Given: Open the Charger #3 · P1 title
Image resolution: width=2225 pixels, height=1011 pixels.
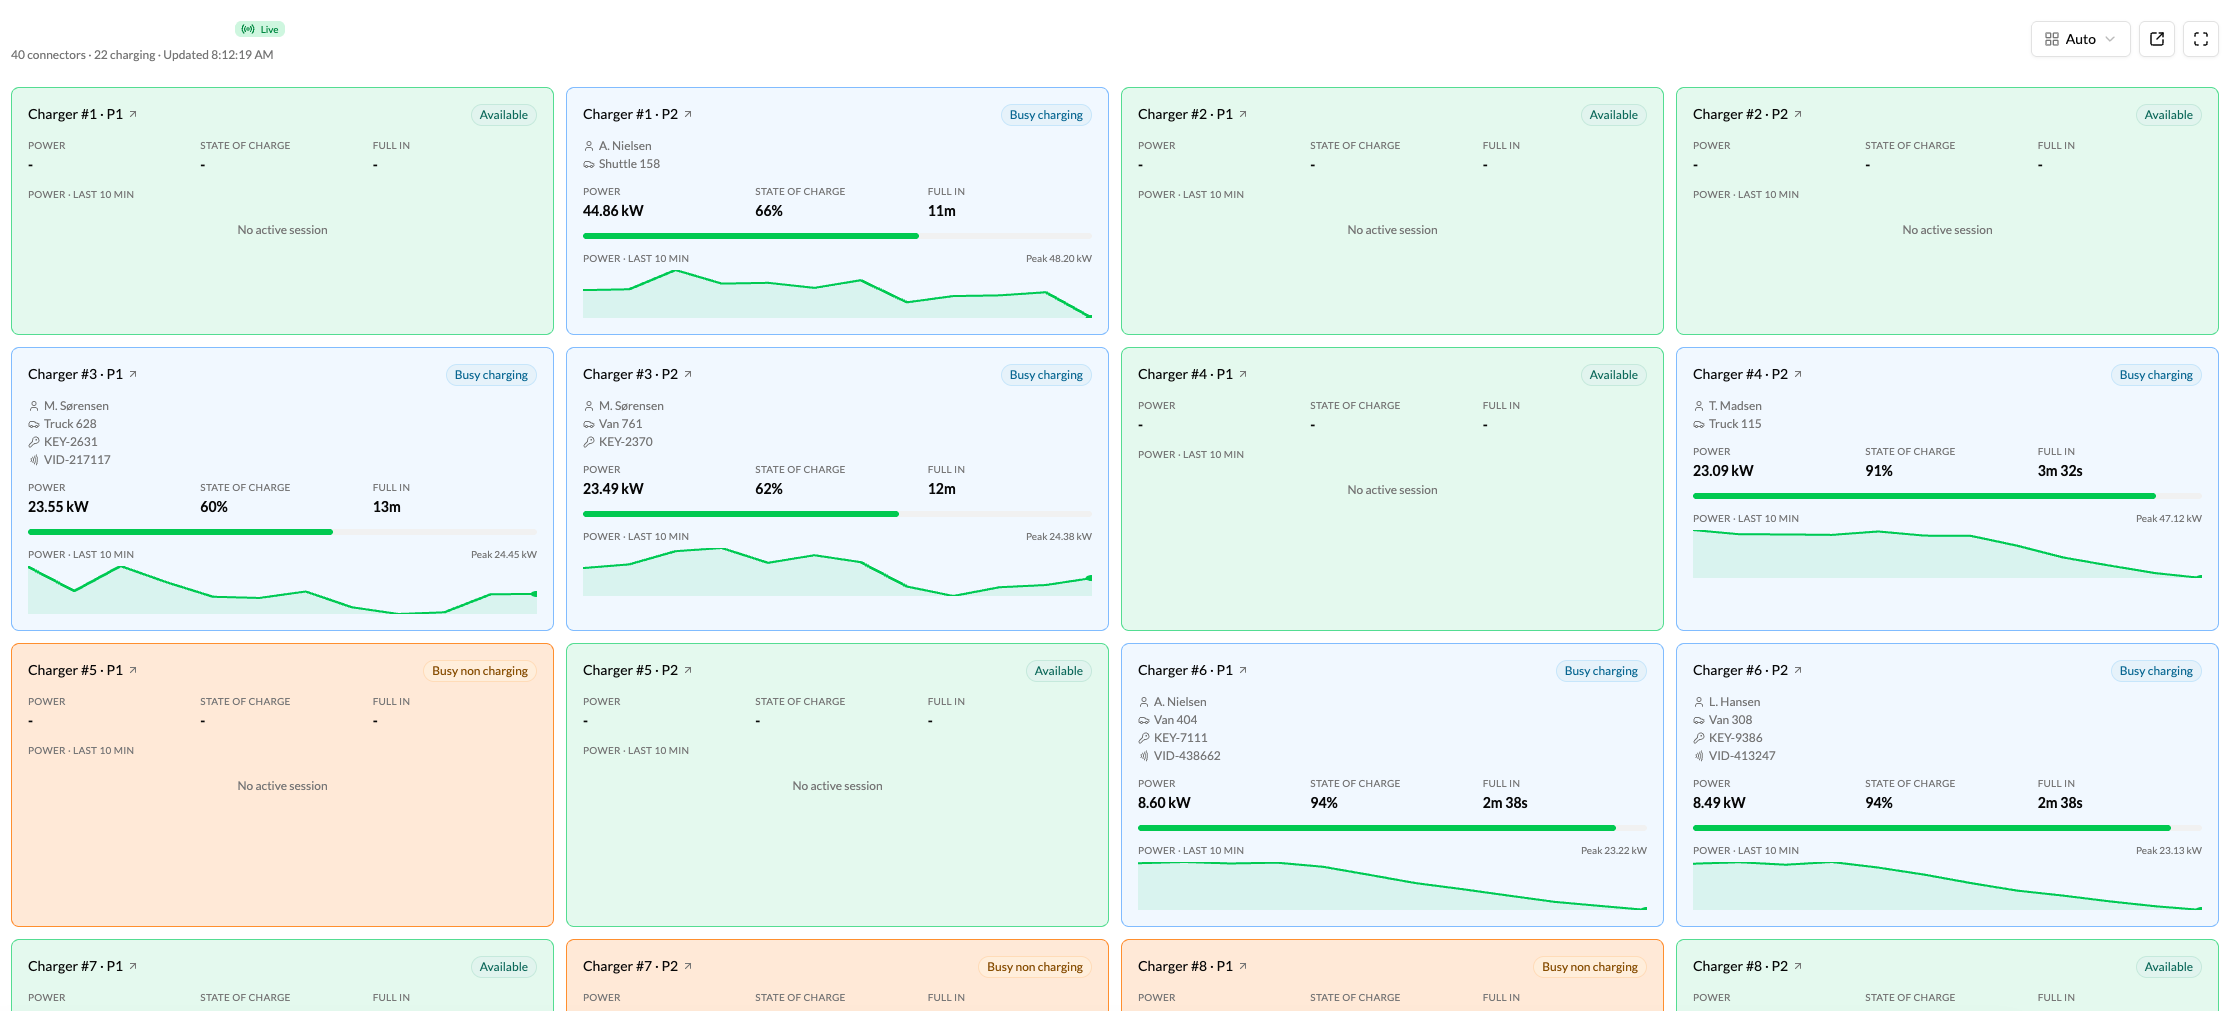Looking at the screenshot, I should 75,374.
